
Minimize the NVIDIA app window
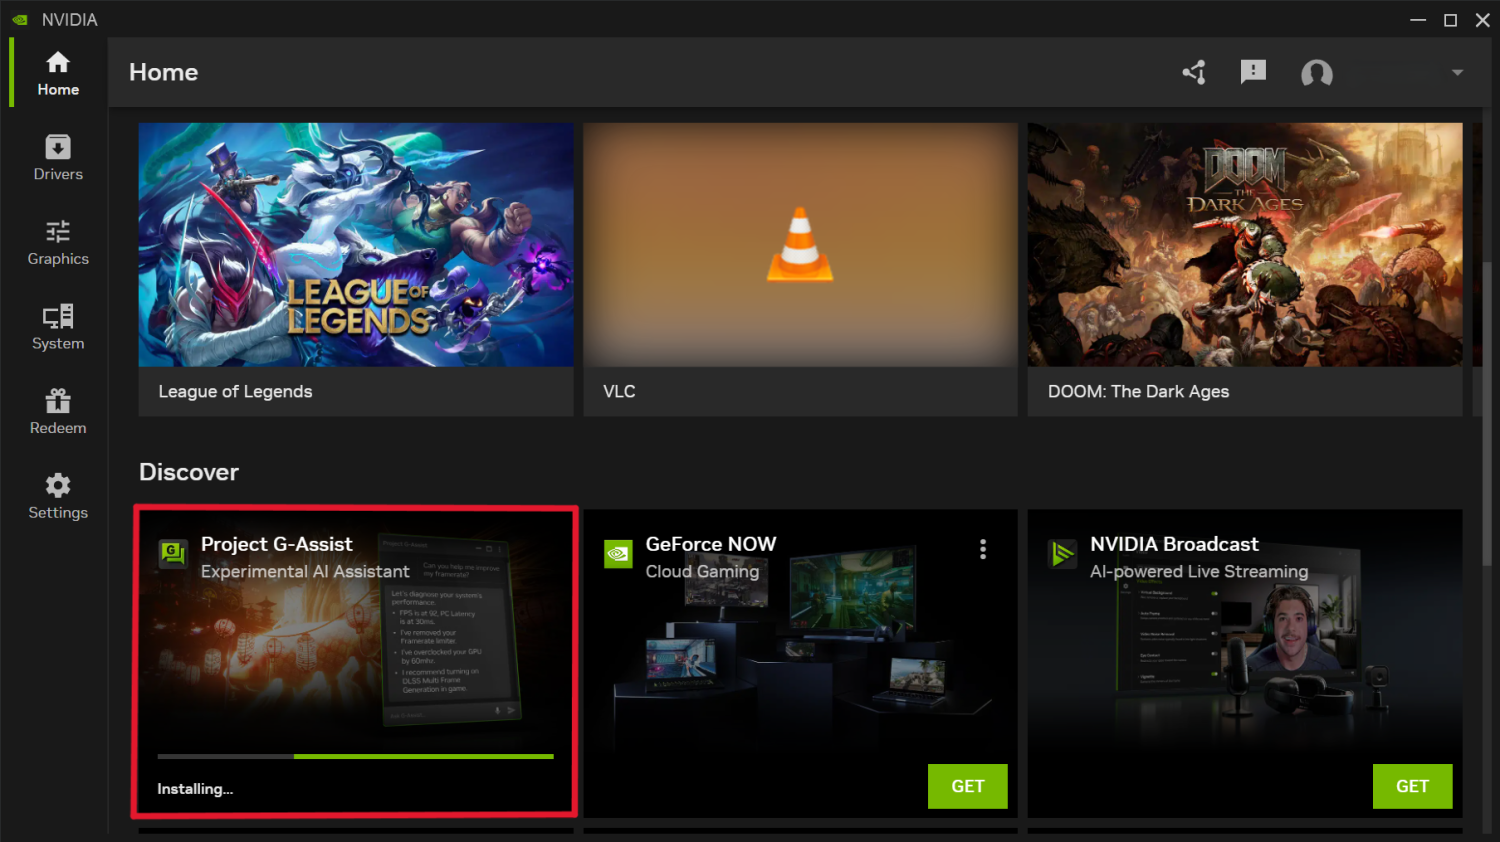coord(1418,20)
